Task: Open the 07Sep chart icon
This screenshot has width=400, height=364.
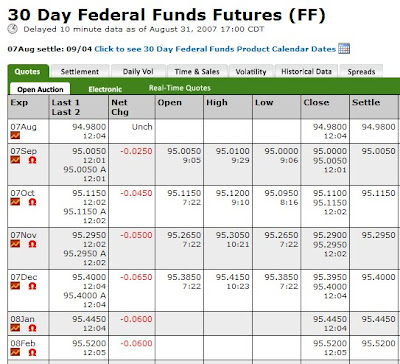Action: click(x=15, y=160)
